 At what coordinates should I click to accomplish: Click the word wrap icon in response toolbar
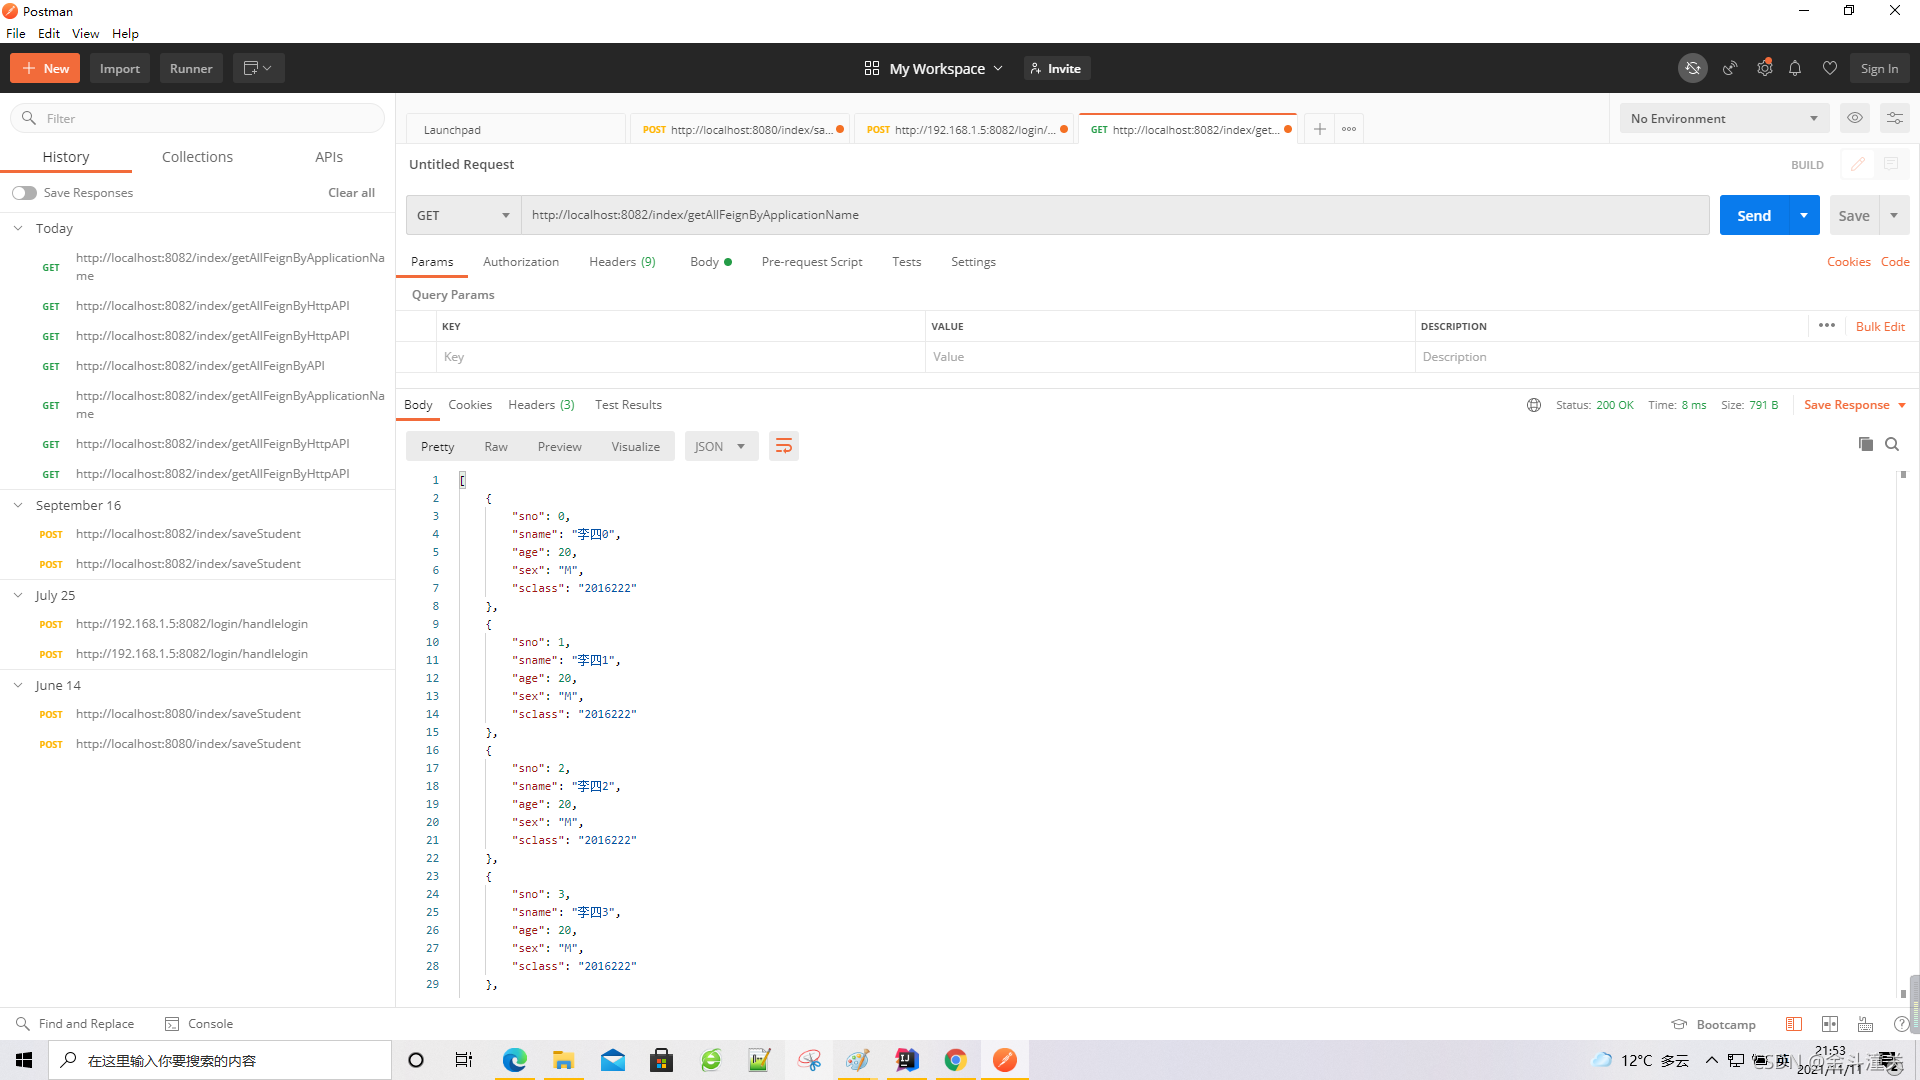click(x=783, y=446)
